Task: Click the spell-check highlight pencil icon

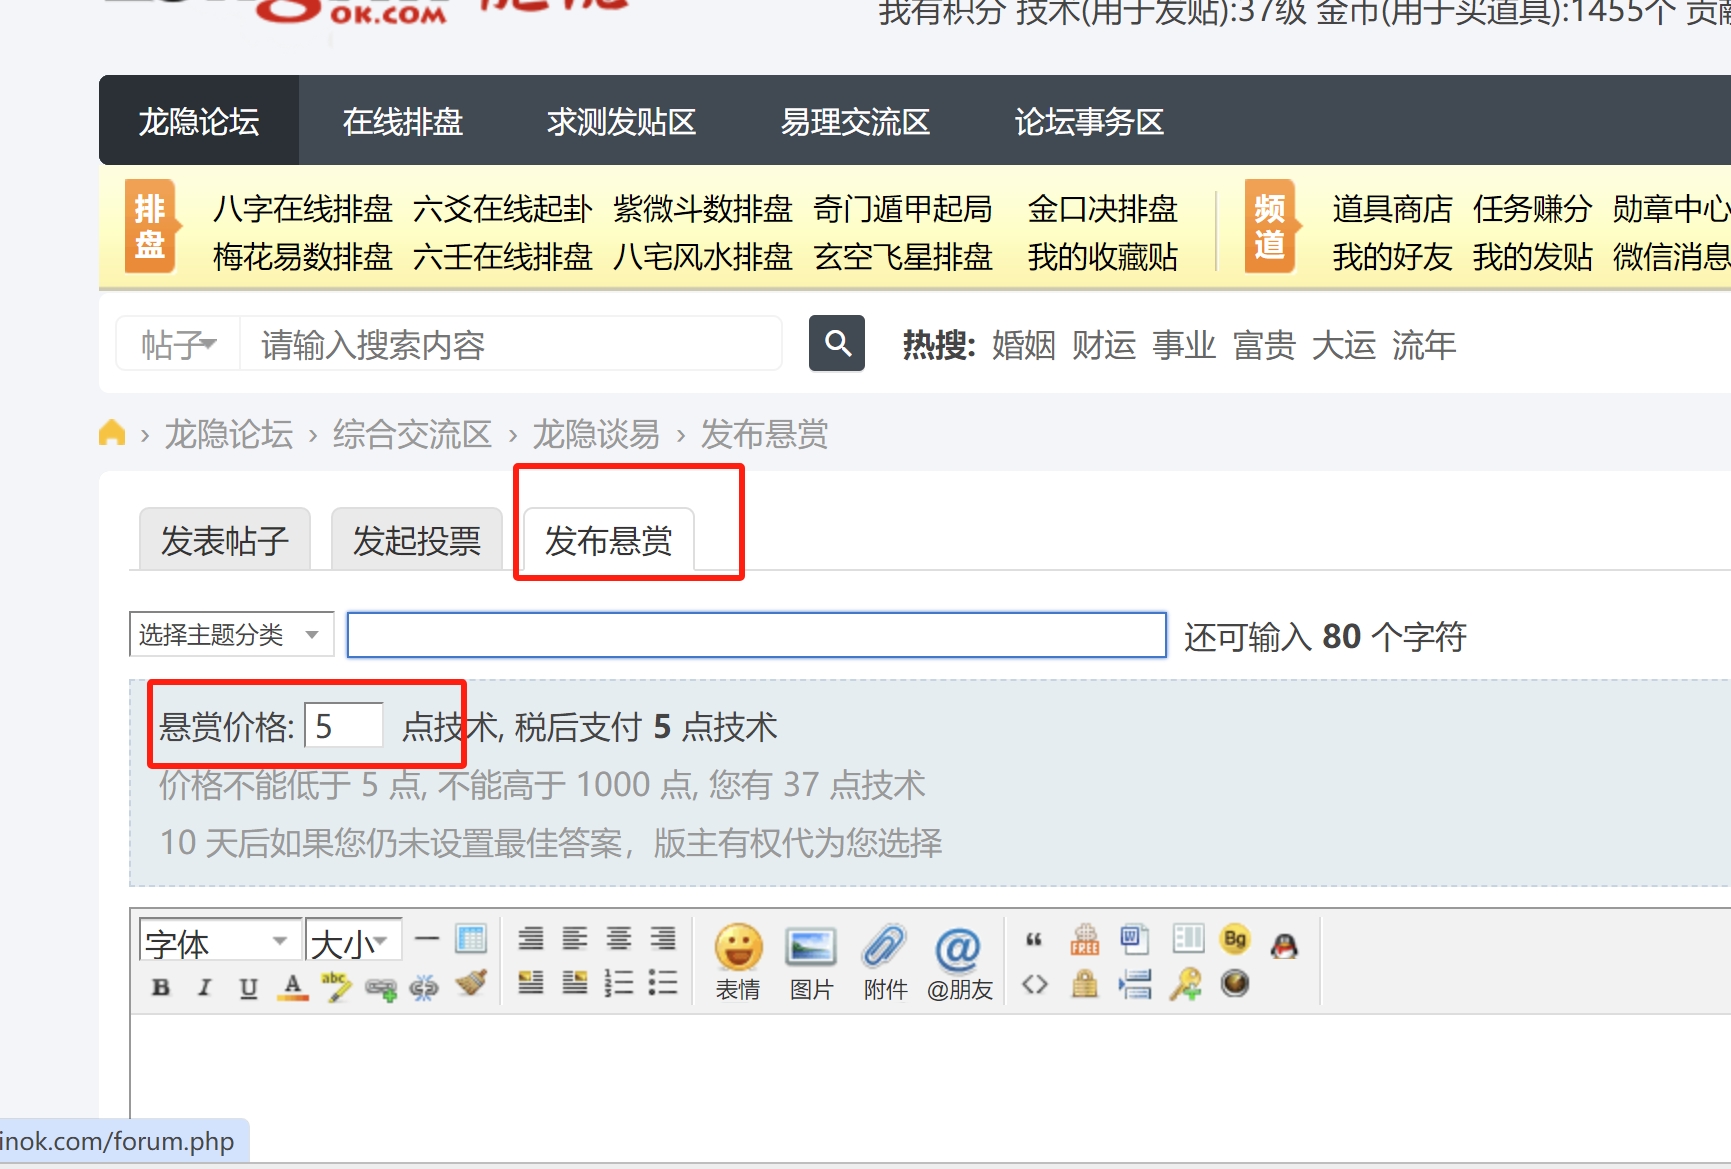Action: (336, 986)
